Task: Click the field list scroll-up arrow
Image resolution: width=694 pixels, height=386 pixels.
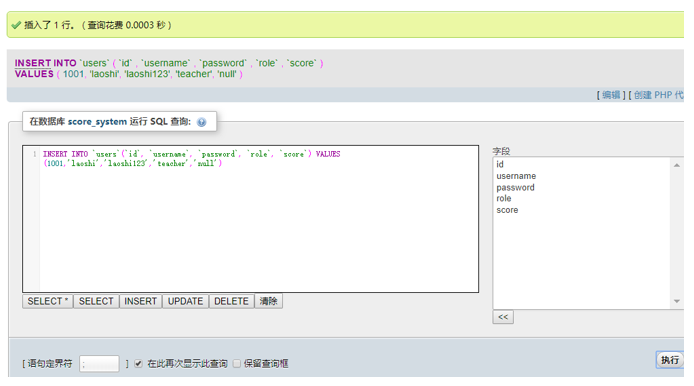Action: pos(677,165)
